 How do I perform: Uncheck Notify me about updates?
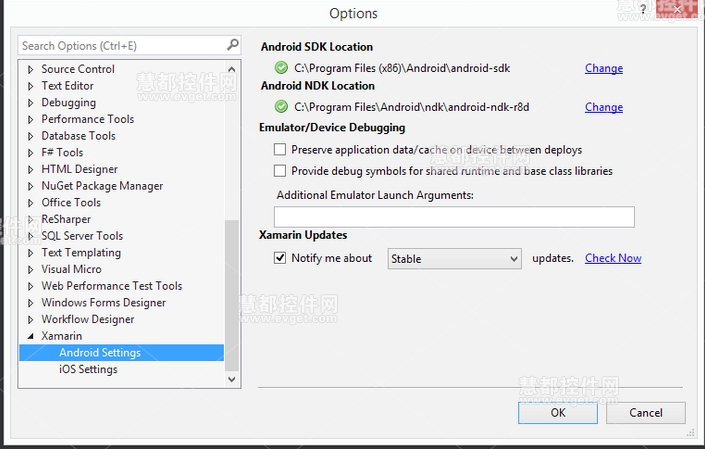(x=280, y=258)
